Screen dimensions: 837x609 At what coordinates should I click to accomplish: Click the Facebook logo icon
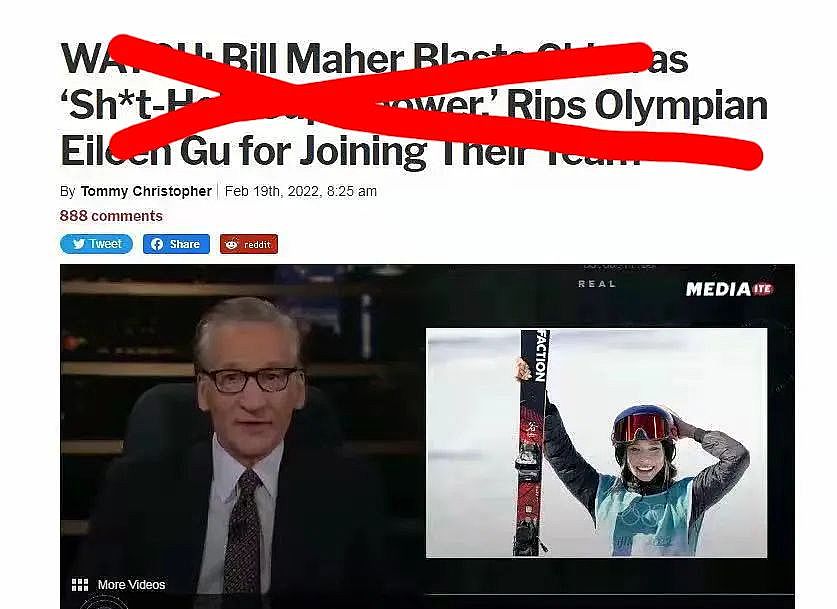click(x=157, y=244)
